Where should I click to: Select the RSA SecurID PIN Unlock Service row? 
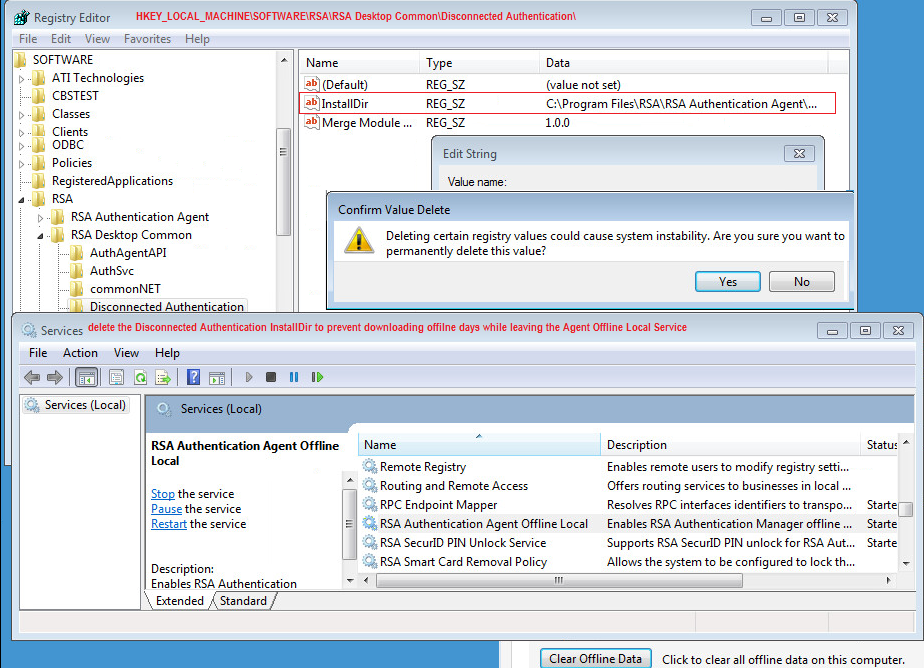click(462, 543)
